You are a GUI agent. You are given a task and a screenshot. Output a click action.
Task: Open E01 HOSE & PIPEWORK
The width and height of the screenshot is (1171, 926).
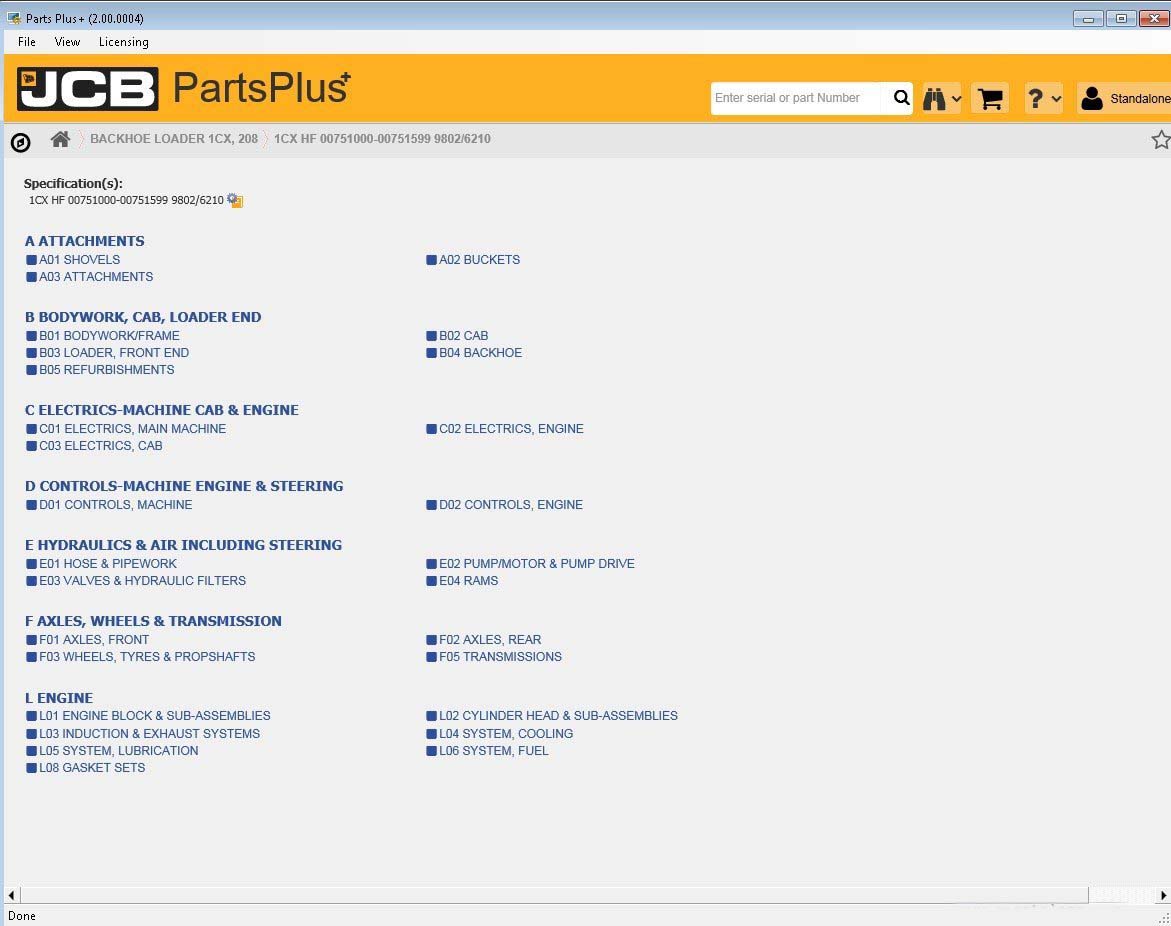(108, 565)
